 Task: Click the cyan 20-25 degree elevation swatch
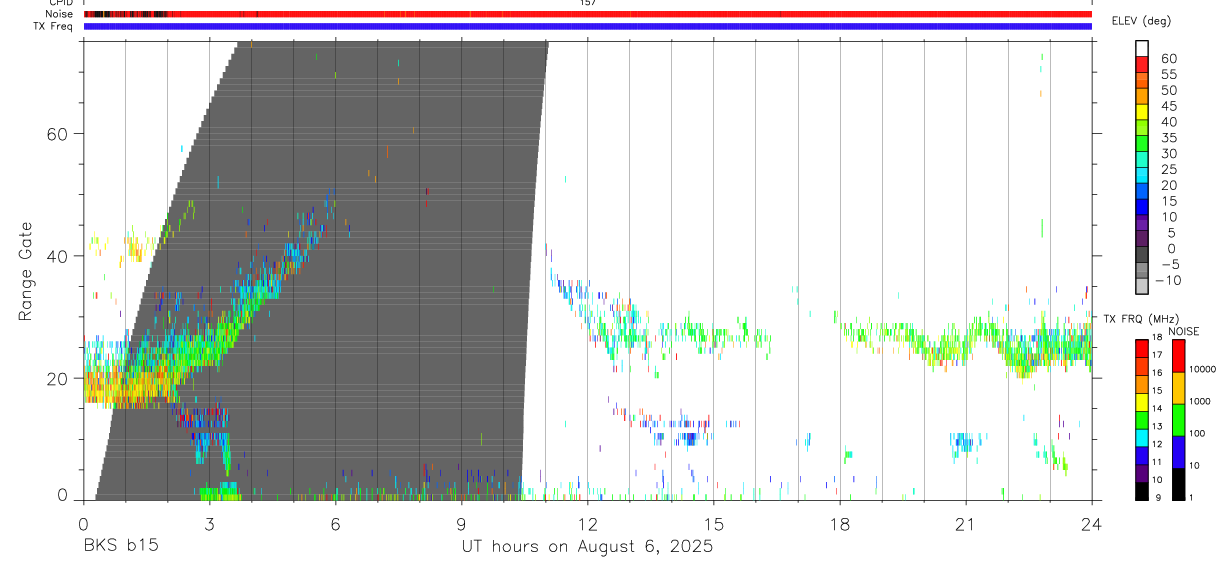pyautogui.click(x=1142, y=174)
